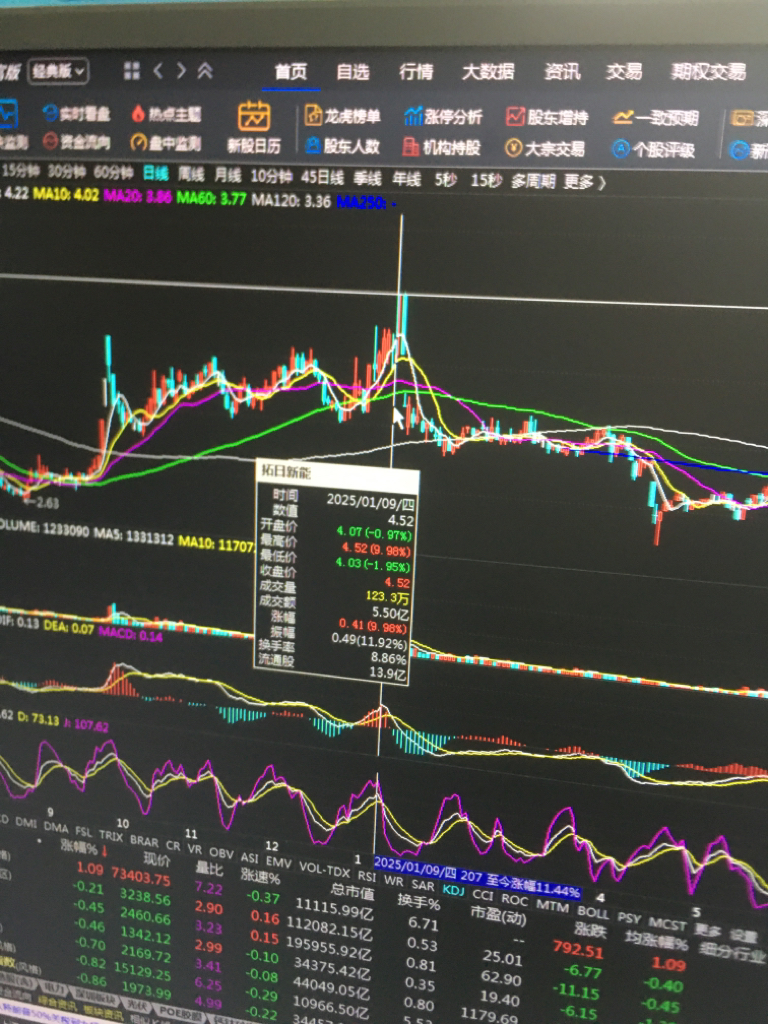Click the MA120 indicator label
The height and width of the screenshot is (1024, 768).
(x=291, y=200)
